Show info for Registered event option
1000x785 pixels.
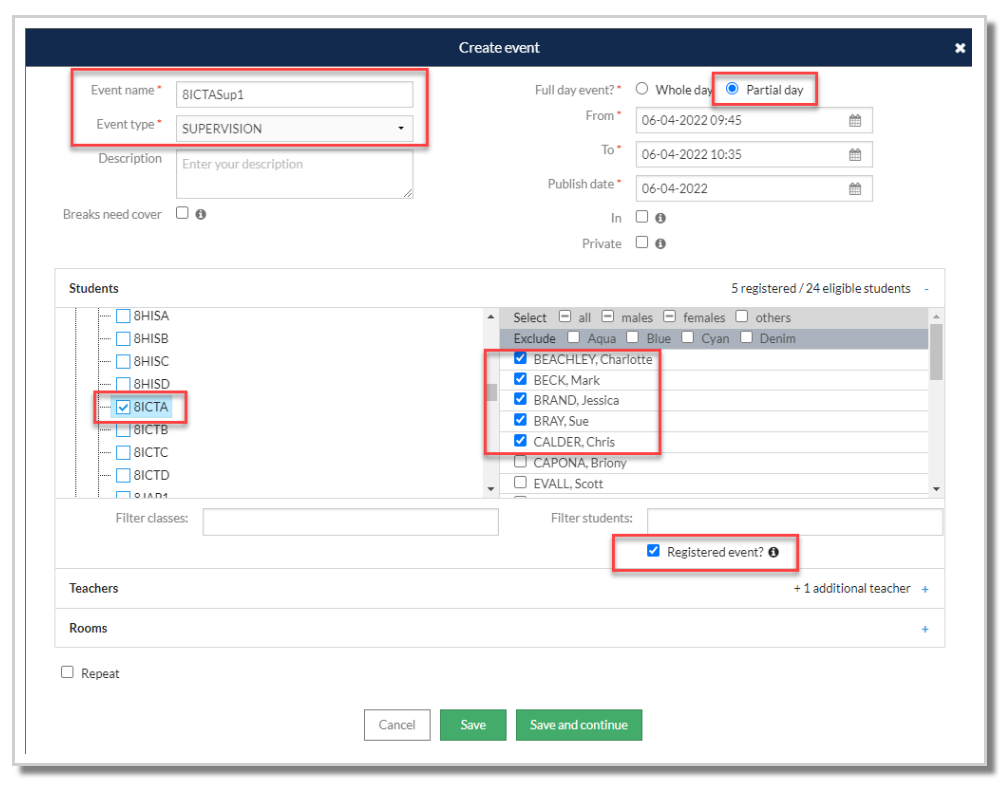tap(774, 552)
